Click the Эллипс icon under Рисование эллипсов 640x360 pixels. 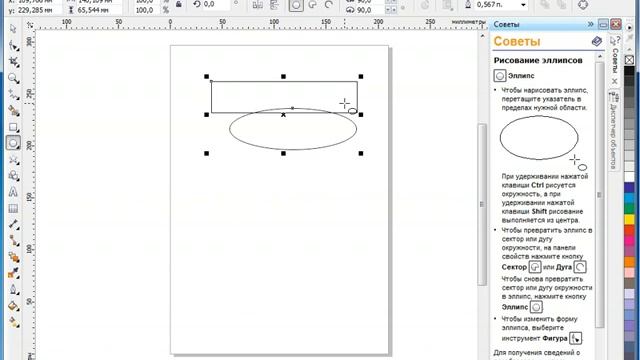500,76
